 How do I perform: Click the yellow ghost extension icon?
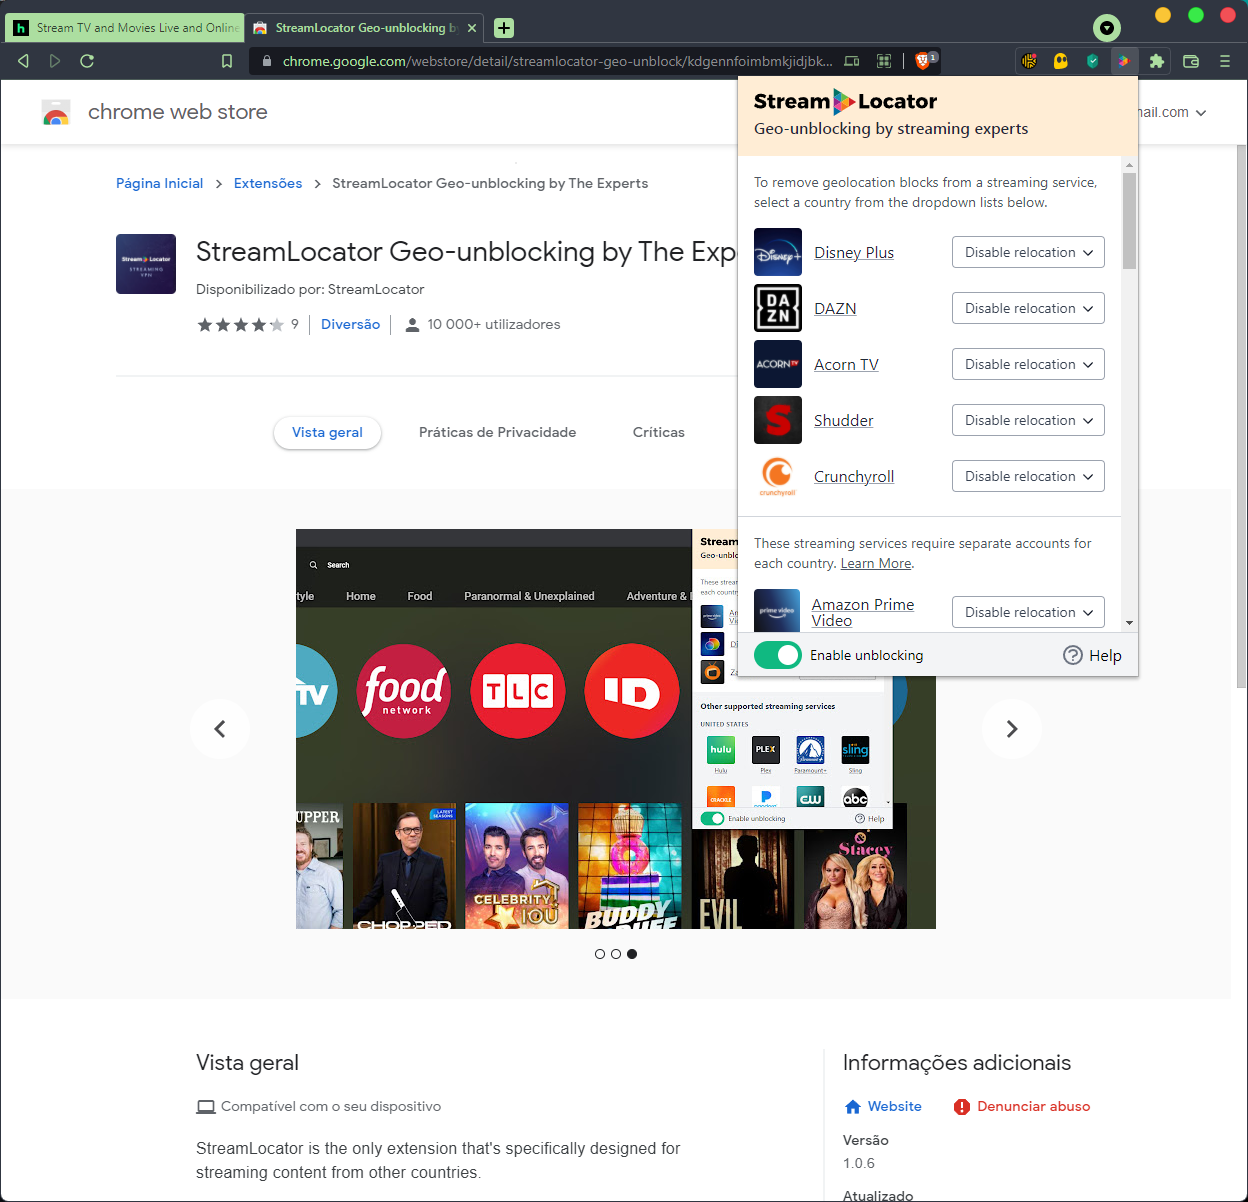1061,61
